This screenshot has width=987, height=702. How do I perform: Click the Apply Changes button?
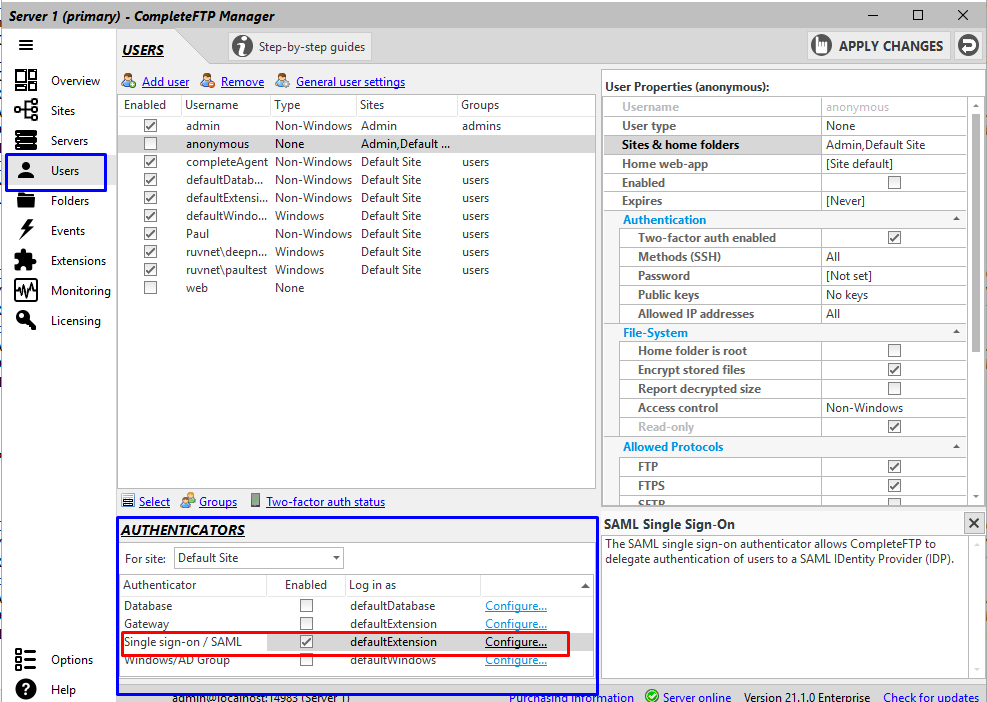coord(879,46)
